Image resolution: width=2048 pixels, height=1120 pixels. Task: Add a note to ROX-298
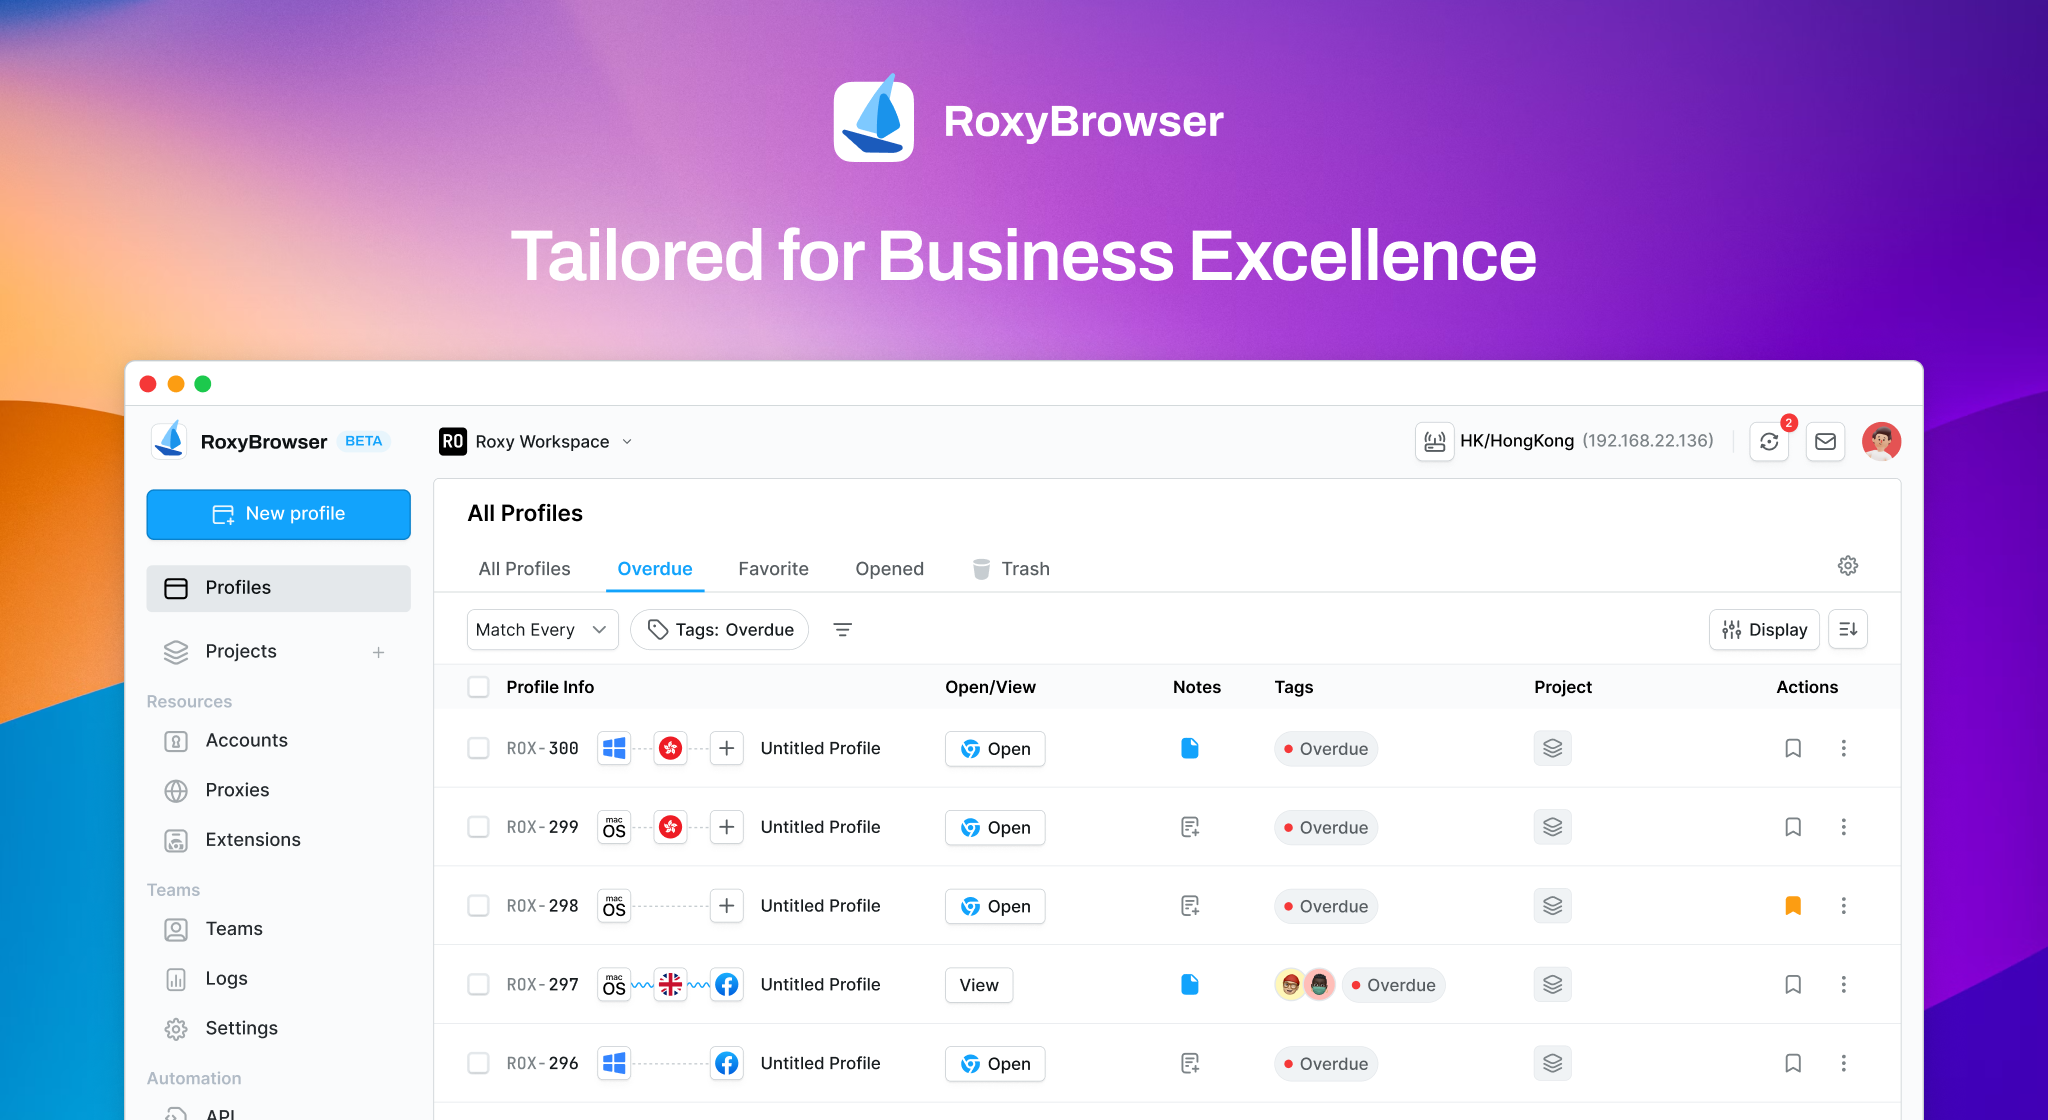tap(1190, 906)
